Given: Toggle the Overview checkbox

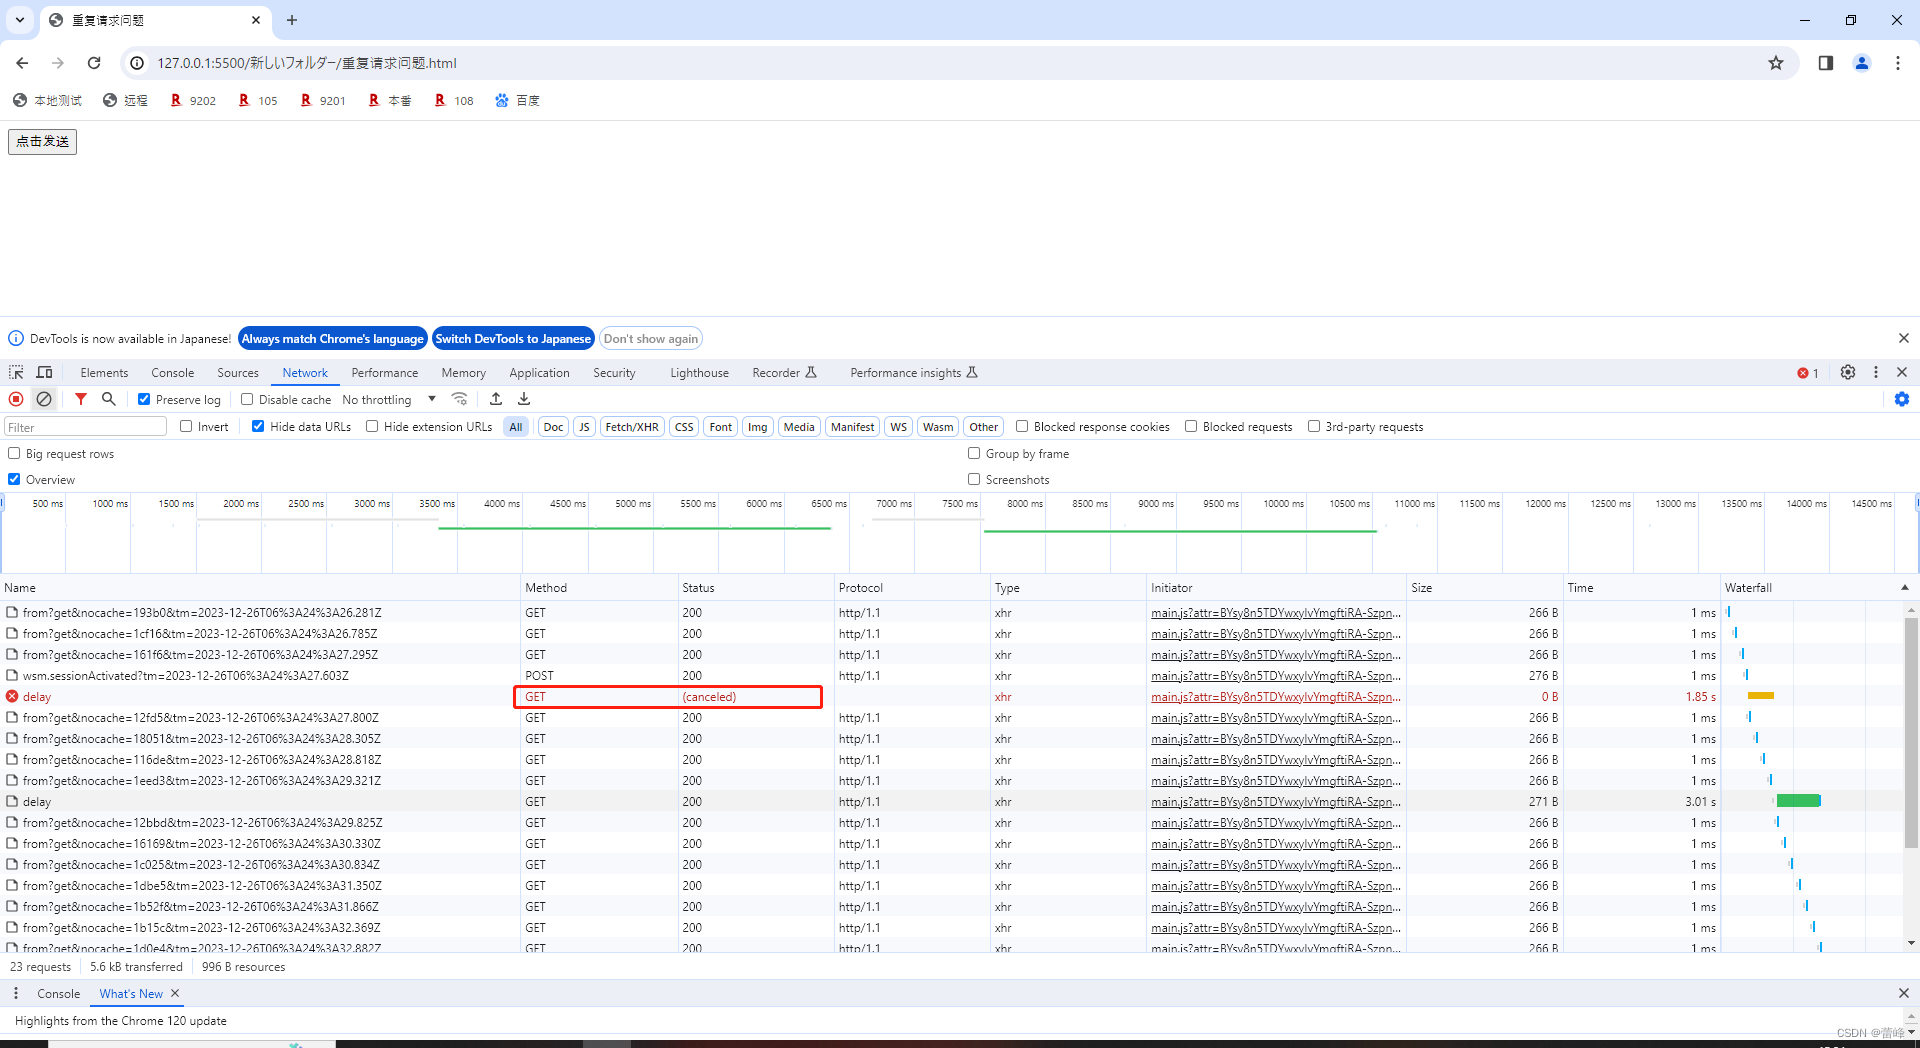Looking at the screenshot, I should coord(14,479).
